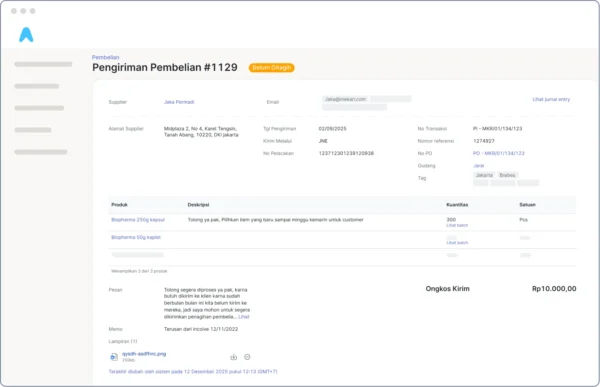Viewport: 600px width, 387px height.
Task: Remove attachment using the minus circle icon
Action: (x=247, y=357)
